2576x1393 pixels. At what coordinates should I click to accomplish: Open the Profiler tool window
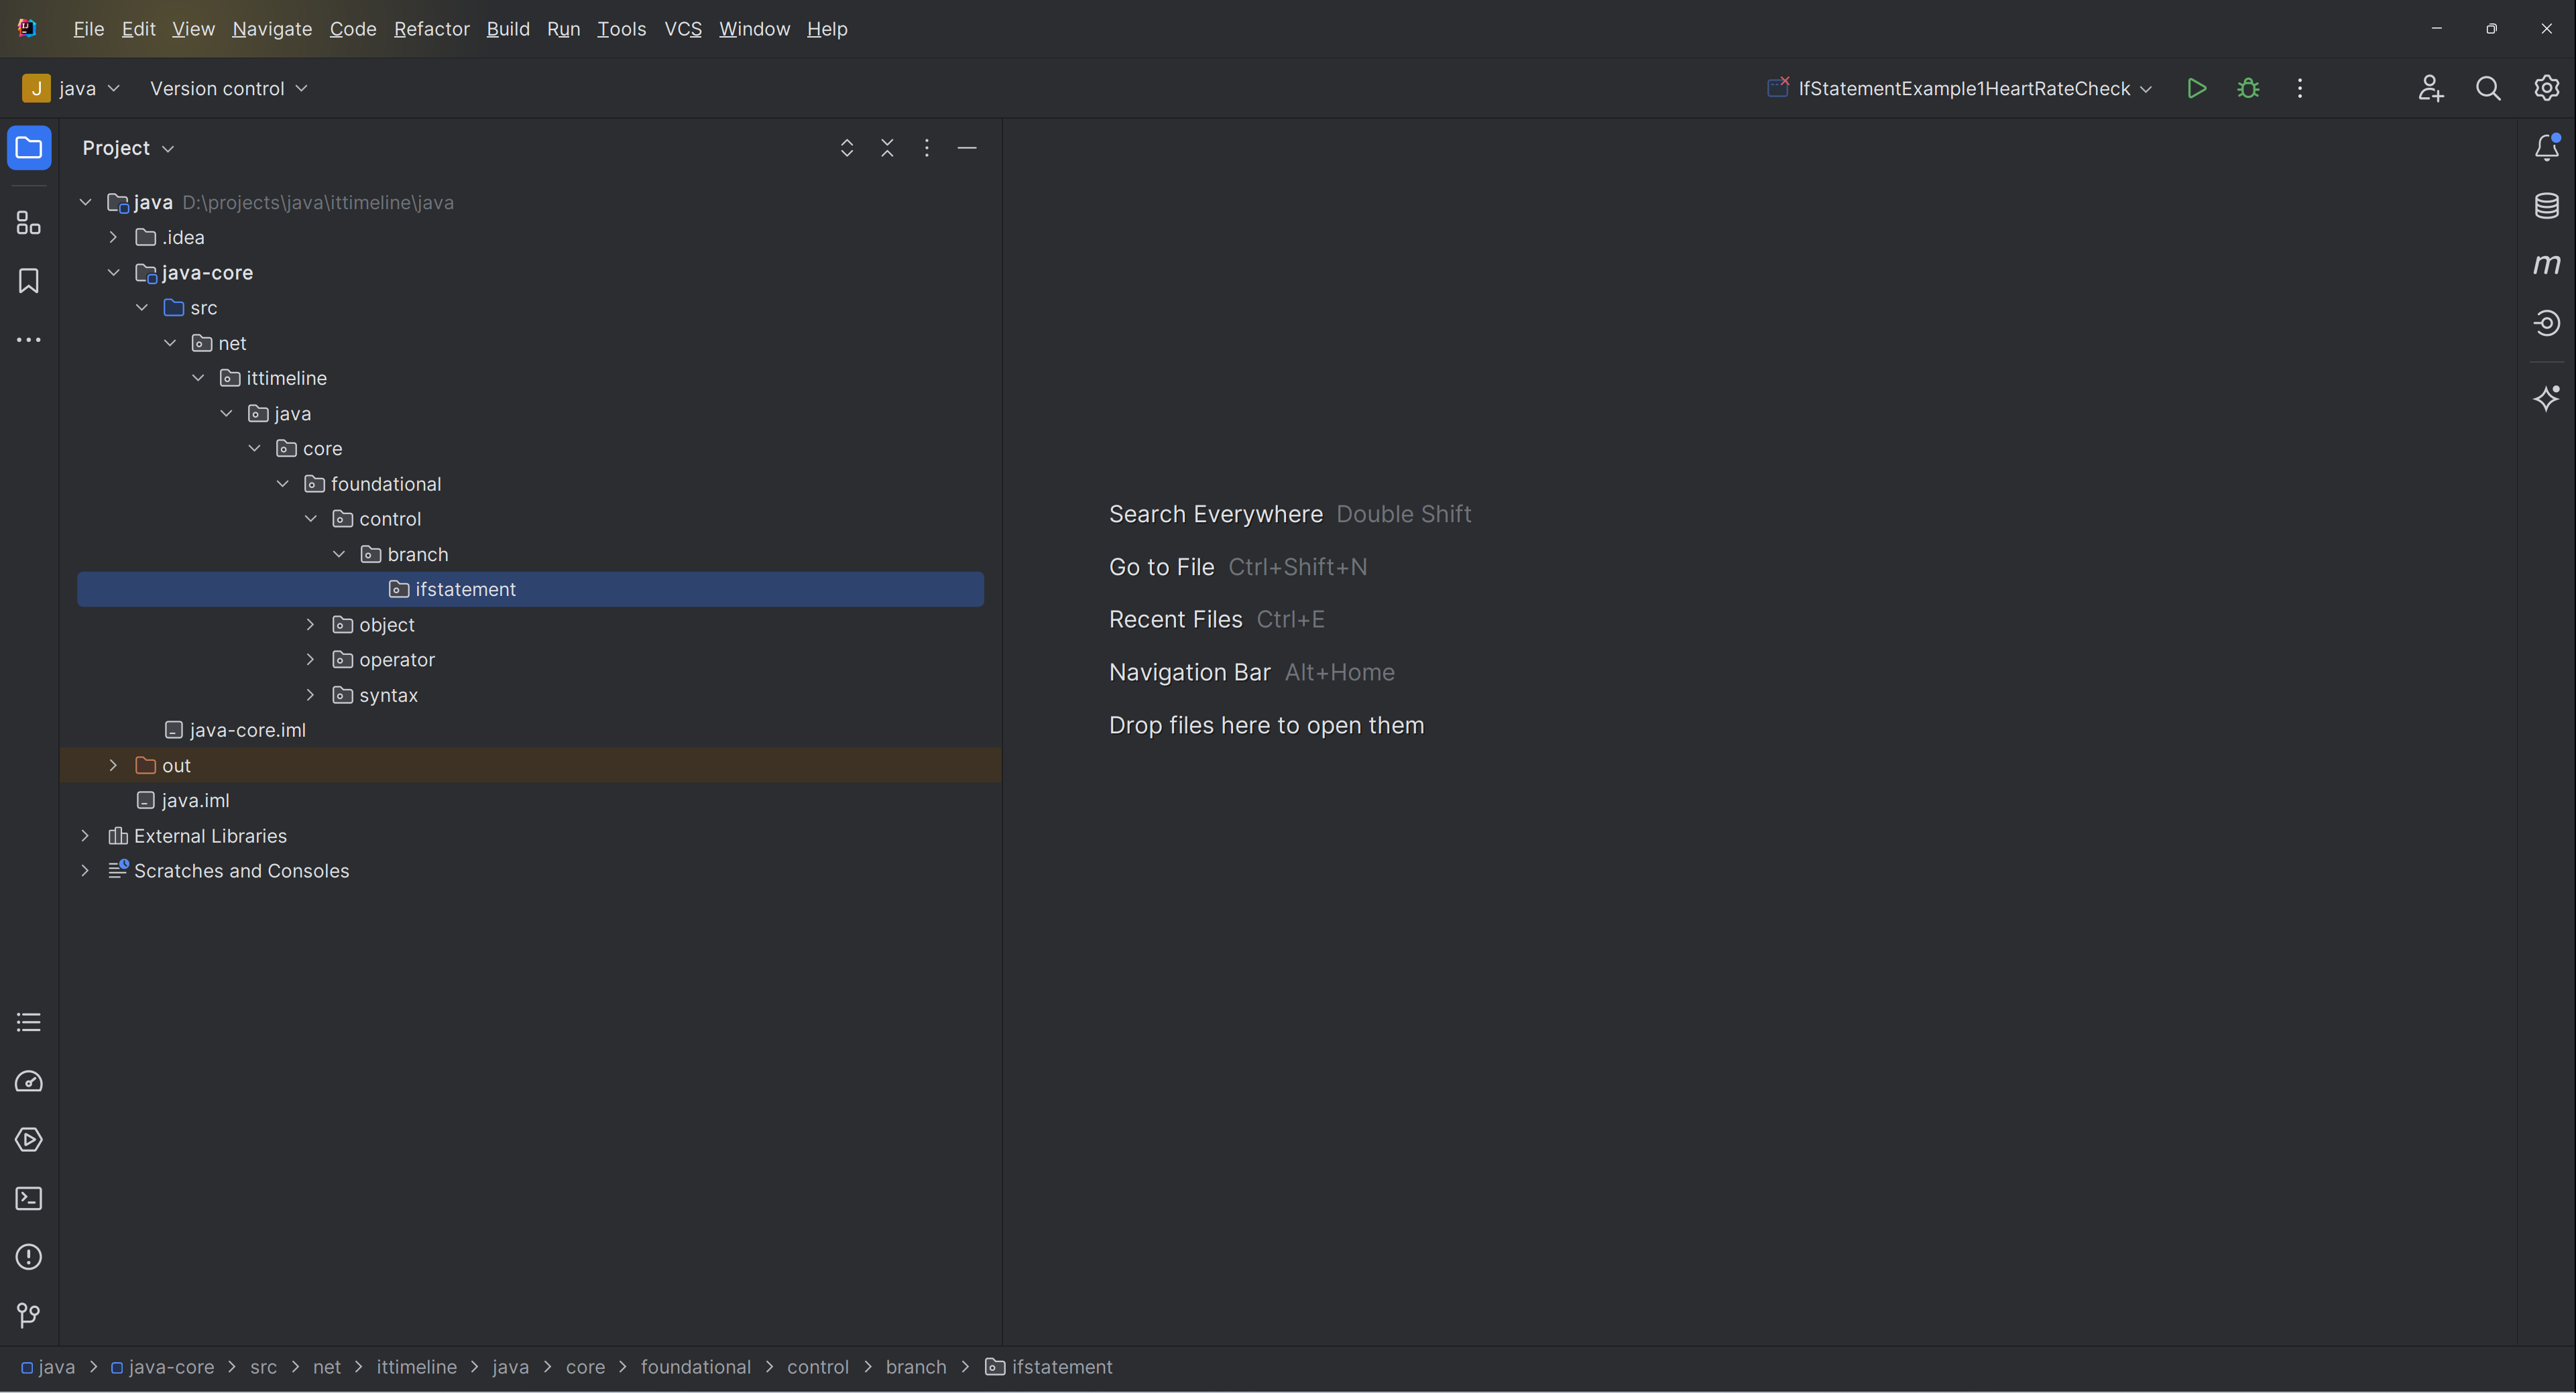coord(29,1081)
